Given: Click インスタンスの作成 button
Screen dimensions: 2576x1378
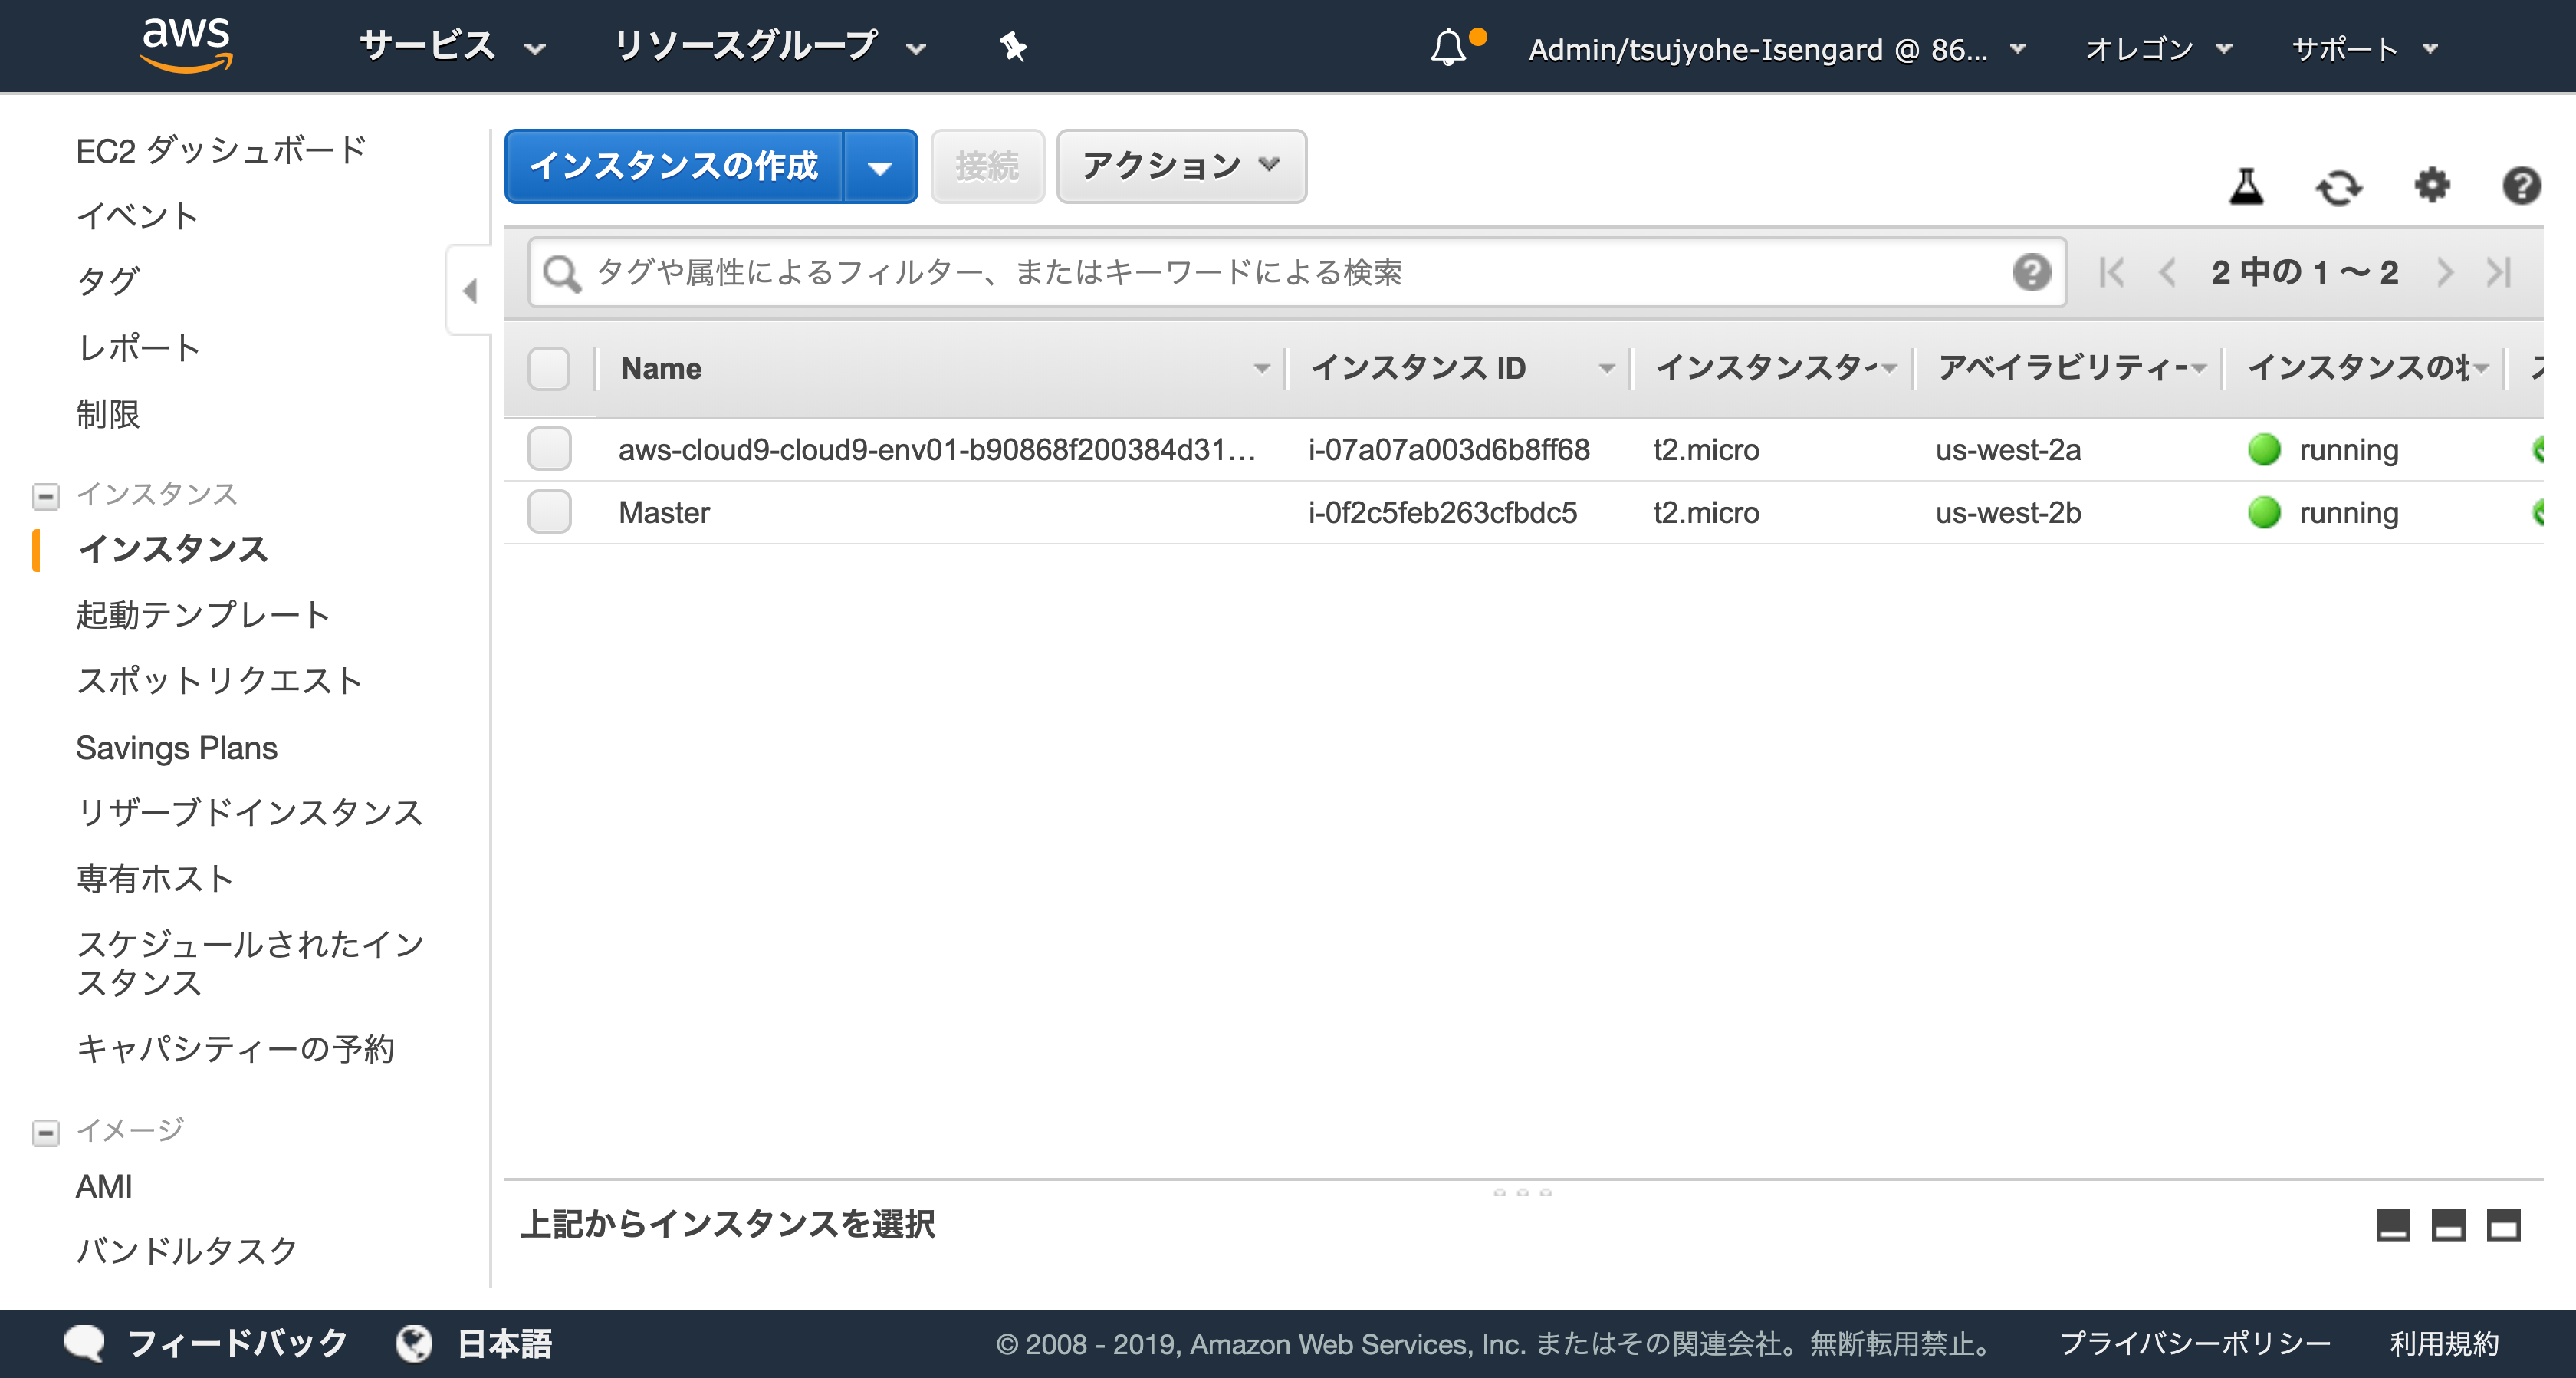Looking at the screenshot, I should [x=674, y=166].
